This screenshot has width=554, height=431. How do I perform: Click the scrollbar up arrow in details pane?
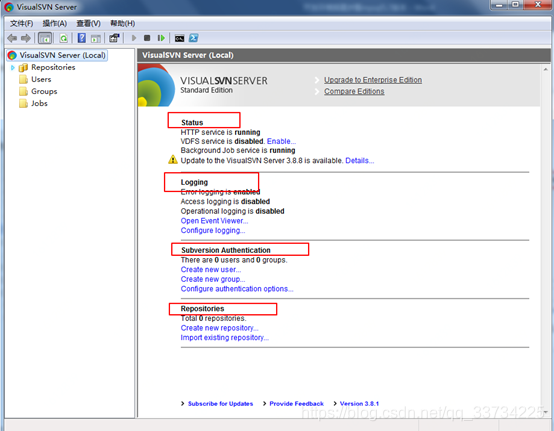tap(546, 69)
